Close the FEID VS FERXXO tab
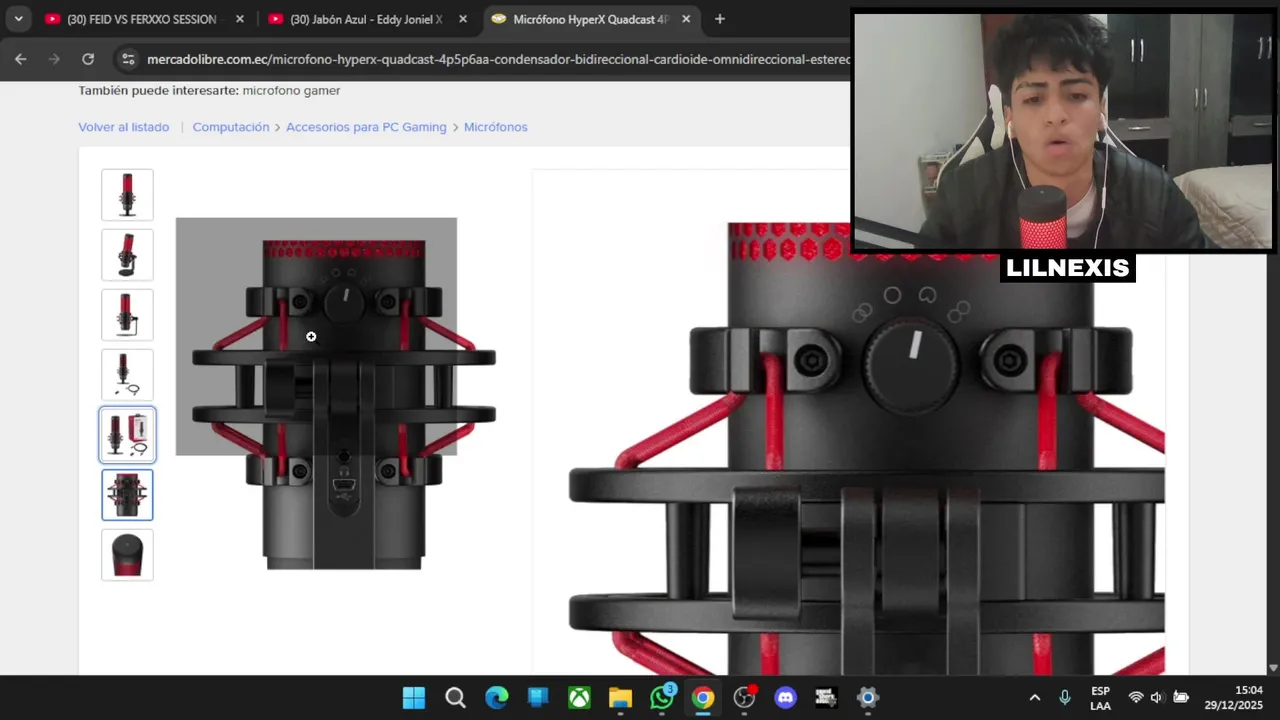 pyautogui.click(x=239, y=19)
